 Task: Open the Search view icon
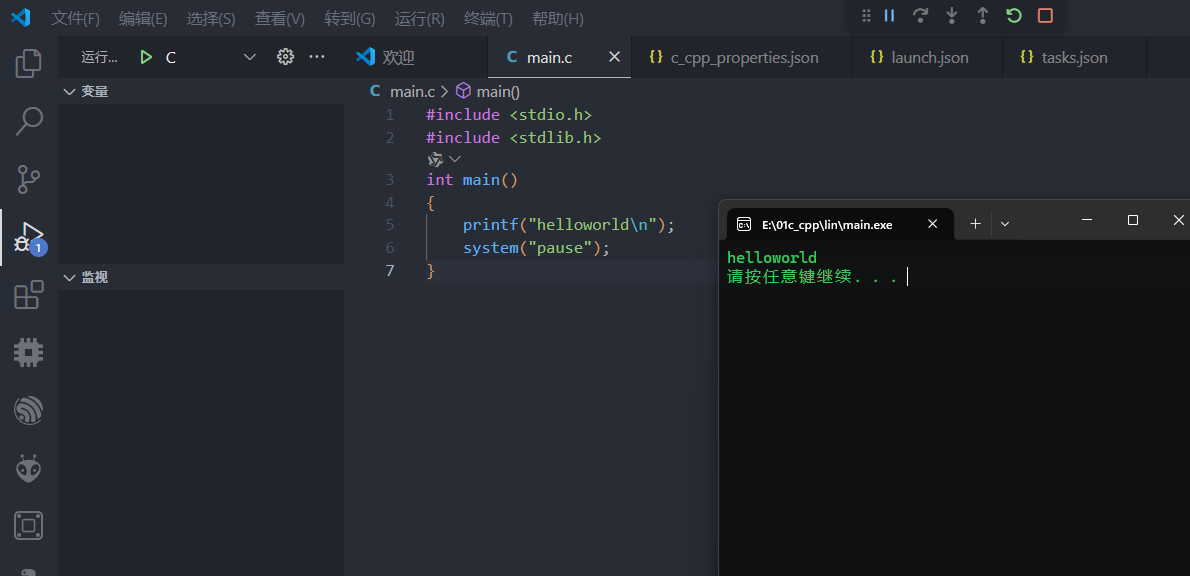point(29,121)
